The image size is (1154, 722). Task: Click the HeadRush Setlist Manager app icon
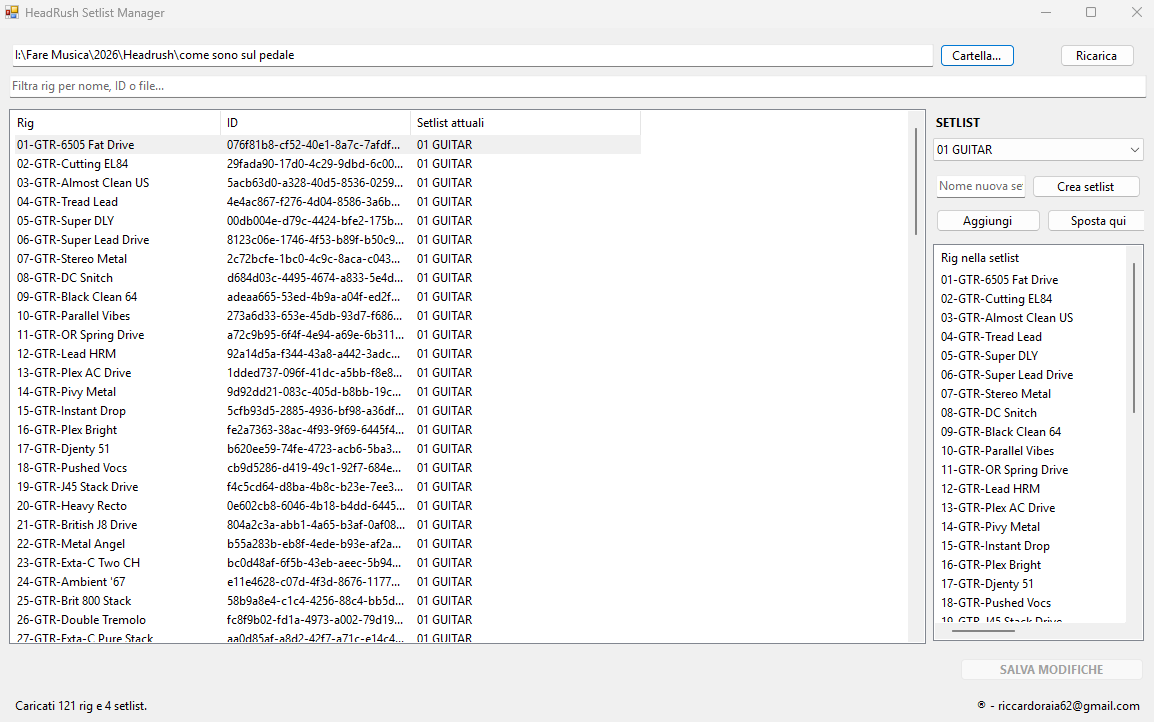(12, 13)
